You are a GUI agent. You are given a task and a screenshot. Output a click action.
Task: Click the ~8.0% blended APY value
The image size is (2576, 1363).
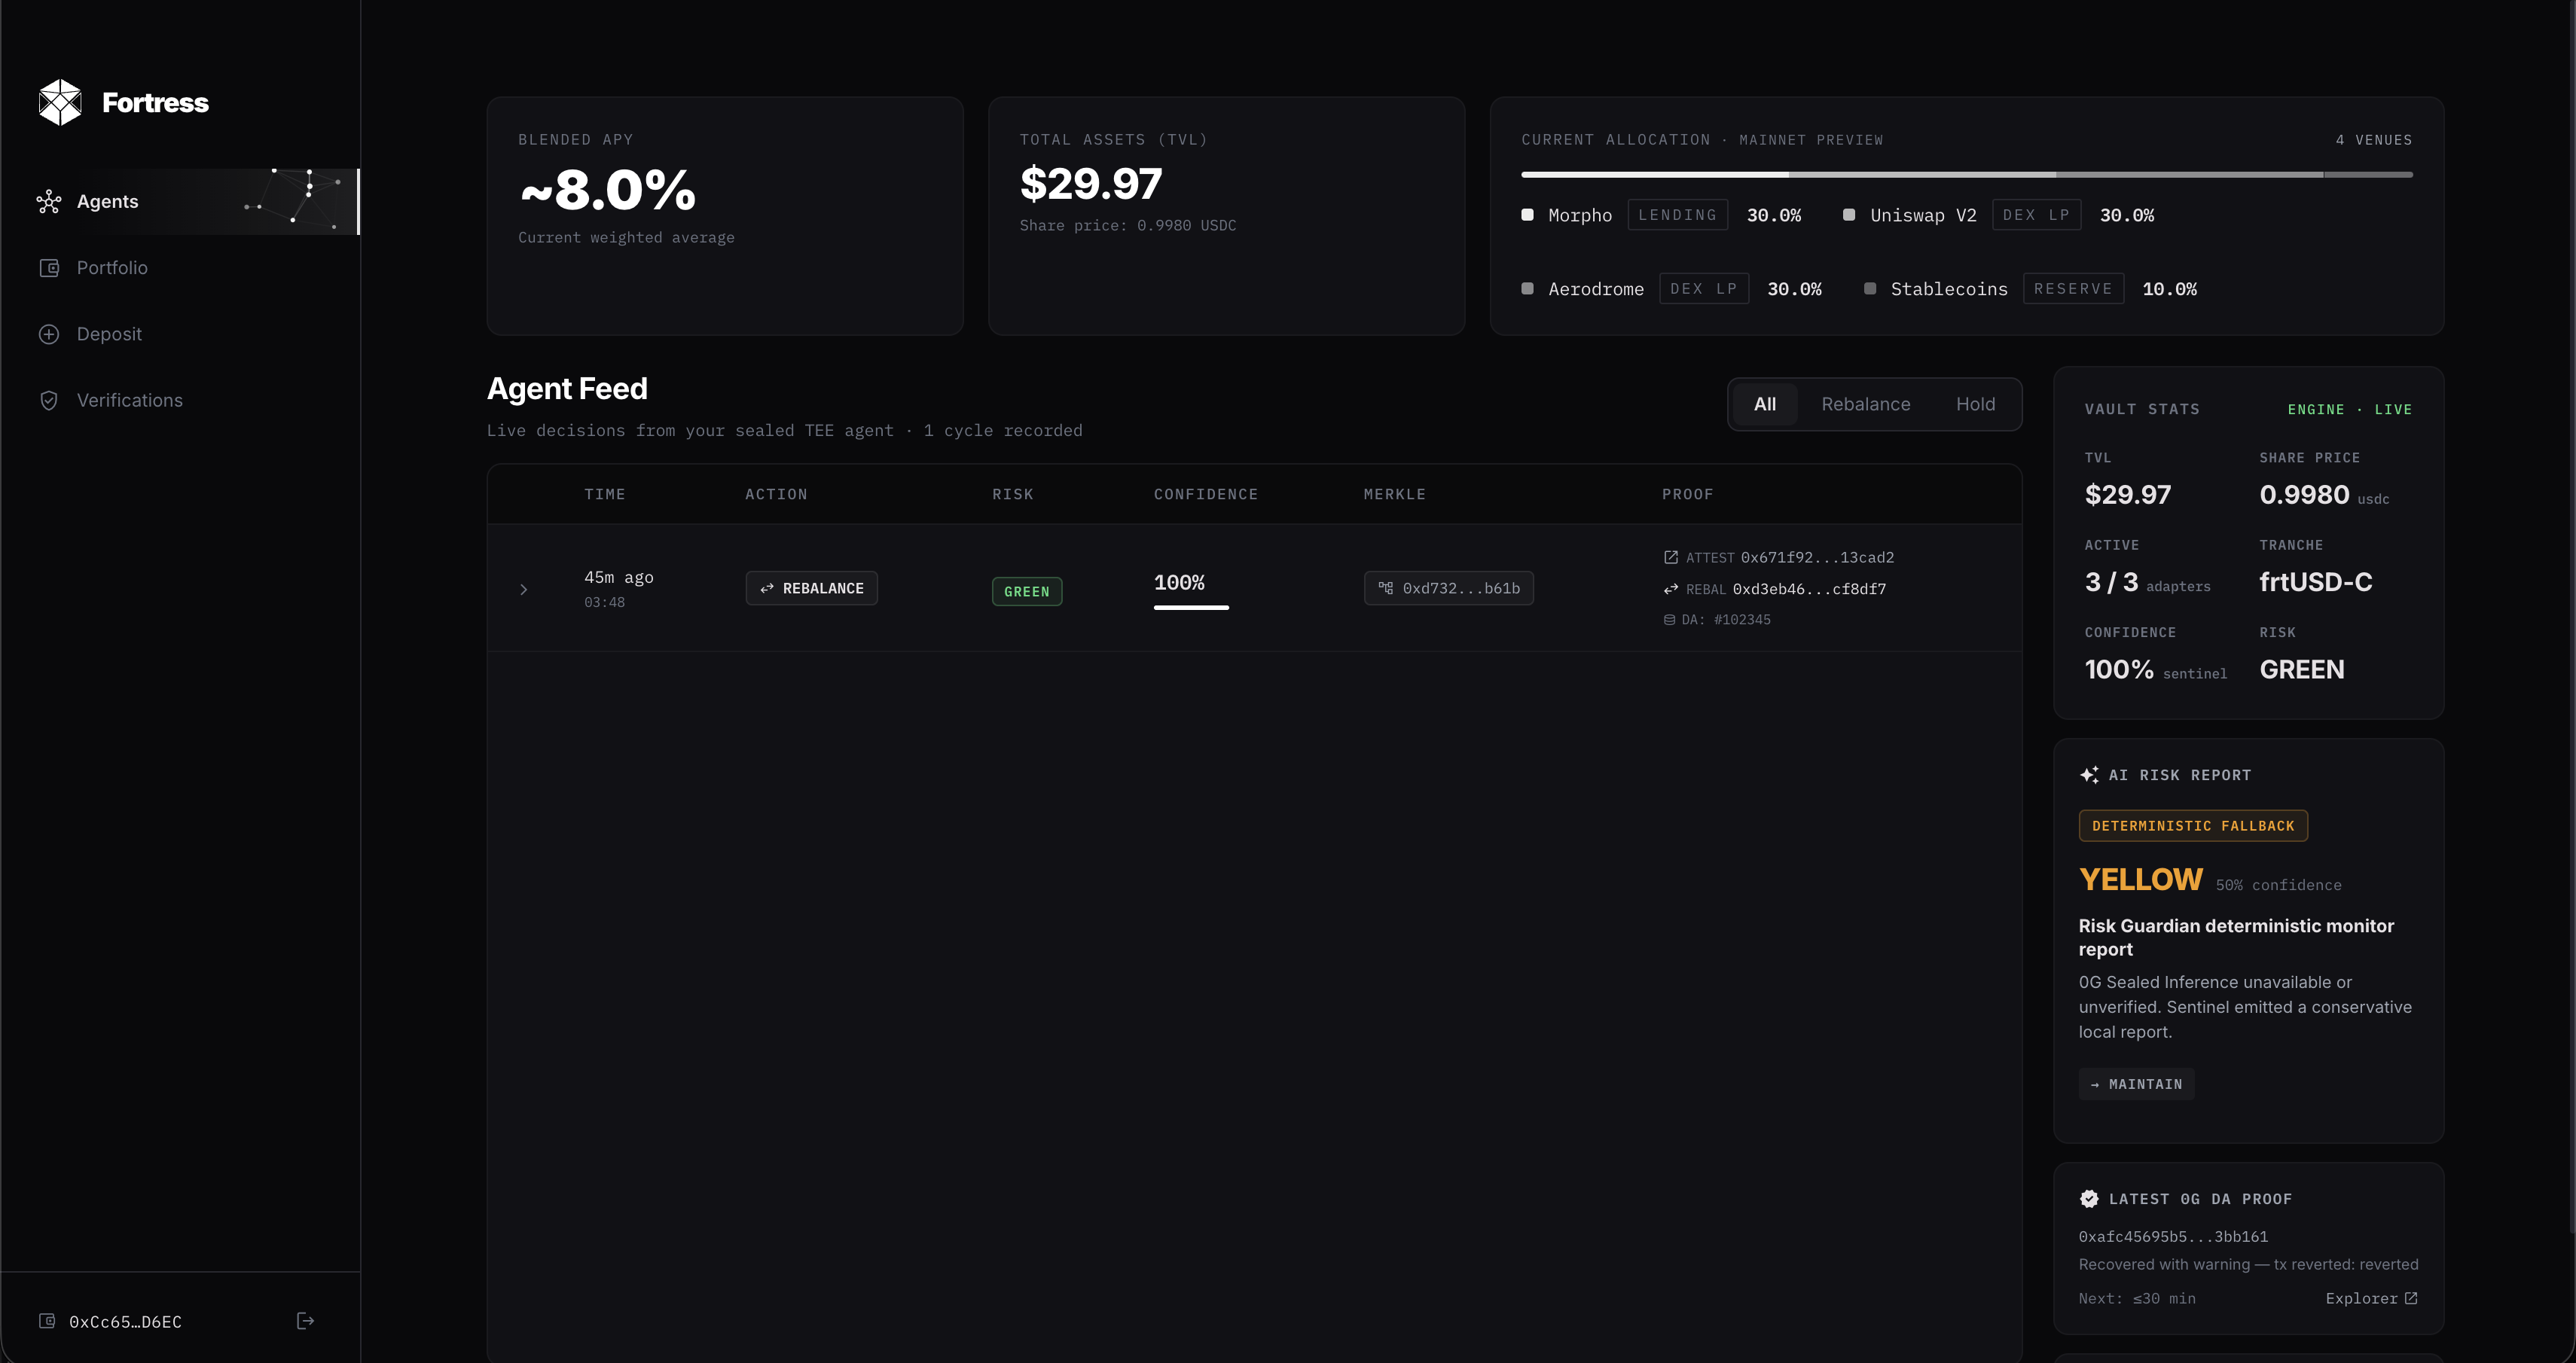[607, 189]
